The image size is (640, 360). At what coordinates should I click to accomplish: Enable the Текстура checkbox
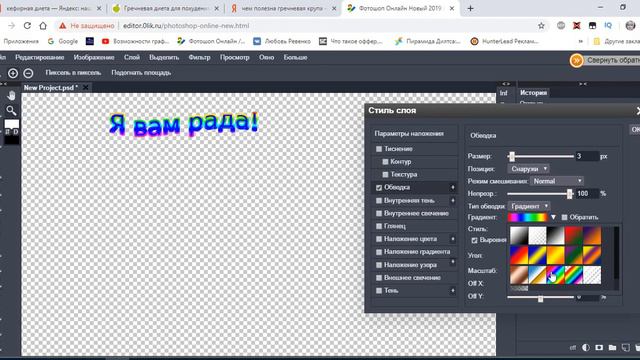point(385,174)
